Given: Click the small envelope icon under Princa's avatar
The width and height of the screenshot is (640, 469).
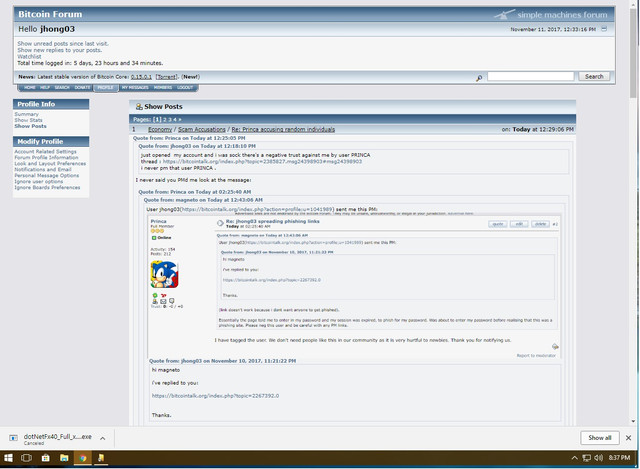Looking at the screenshot, I should [163, 301].
